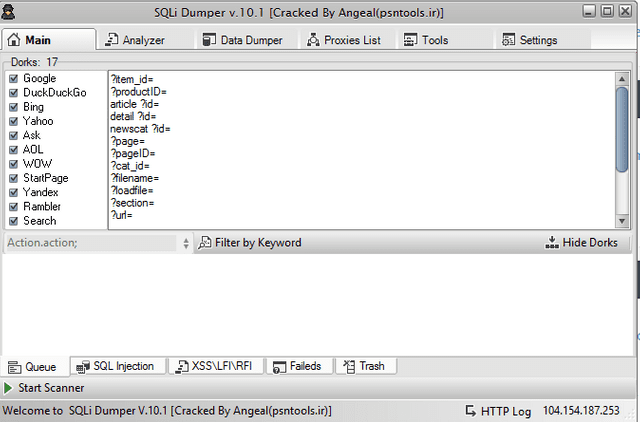Viewport: 640px width, 422px height.
Task: Disable the Ask search engine
Action: click(13, 135)
